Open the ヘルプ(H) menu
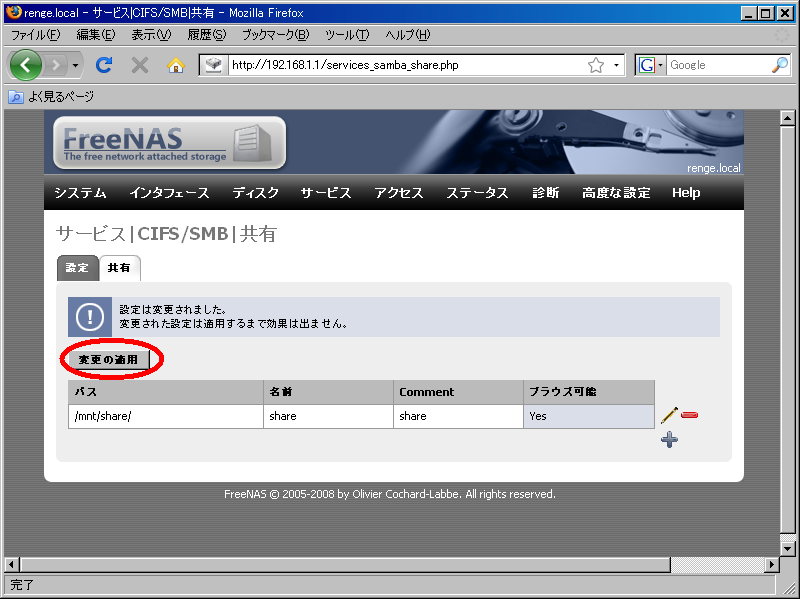This screenshot has width=800, height=599. click(x=408, y=35)
